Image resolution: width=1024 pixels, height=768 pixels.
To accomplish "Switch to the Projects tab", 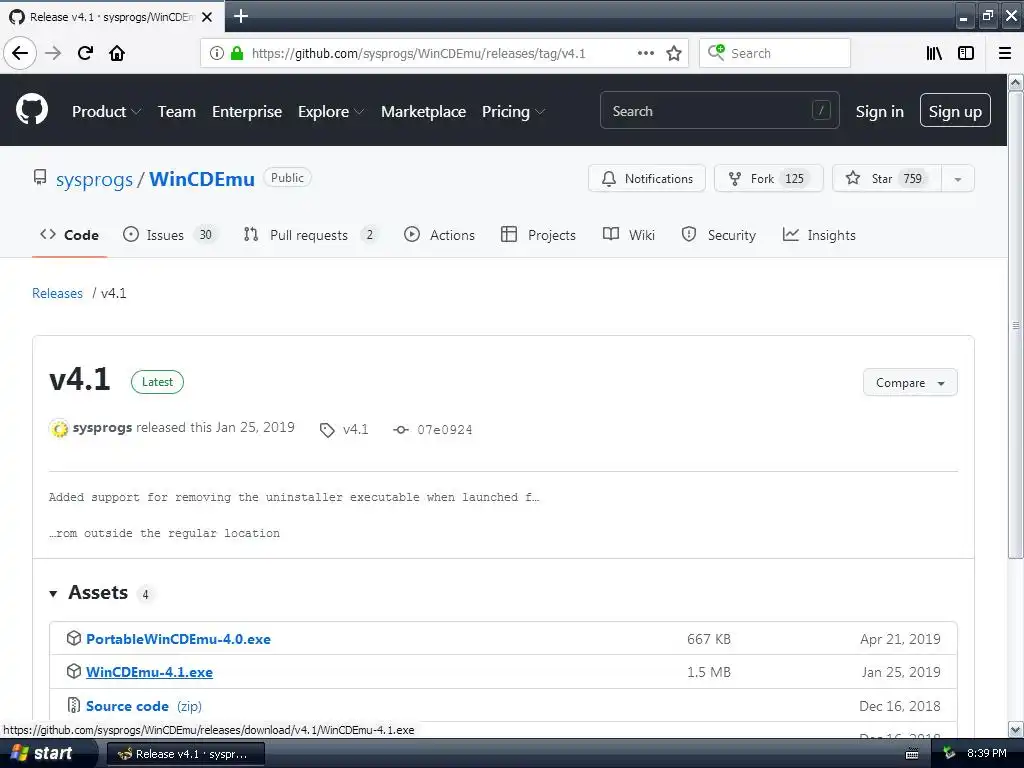I will [538, 235].
